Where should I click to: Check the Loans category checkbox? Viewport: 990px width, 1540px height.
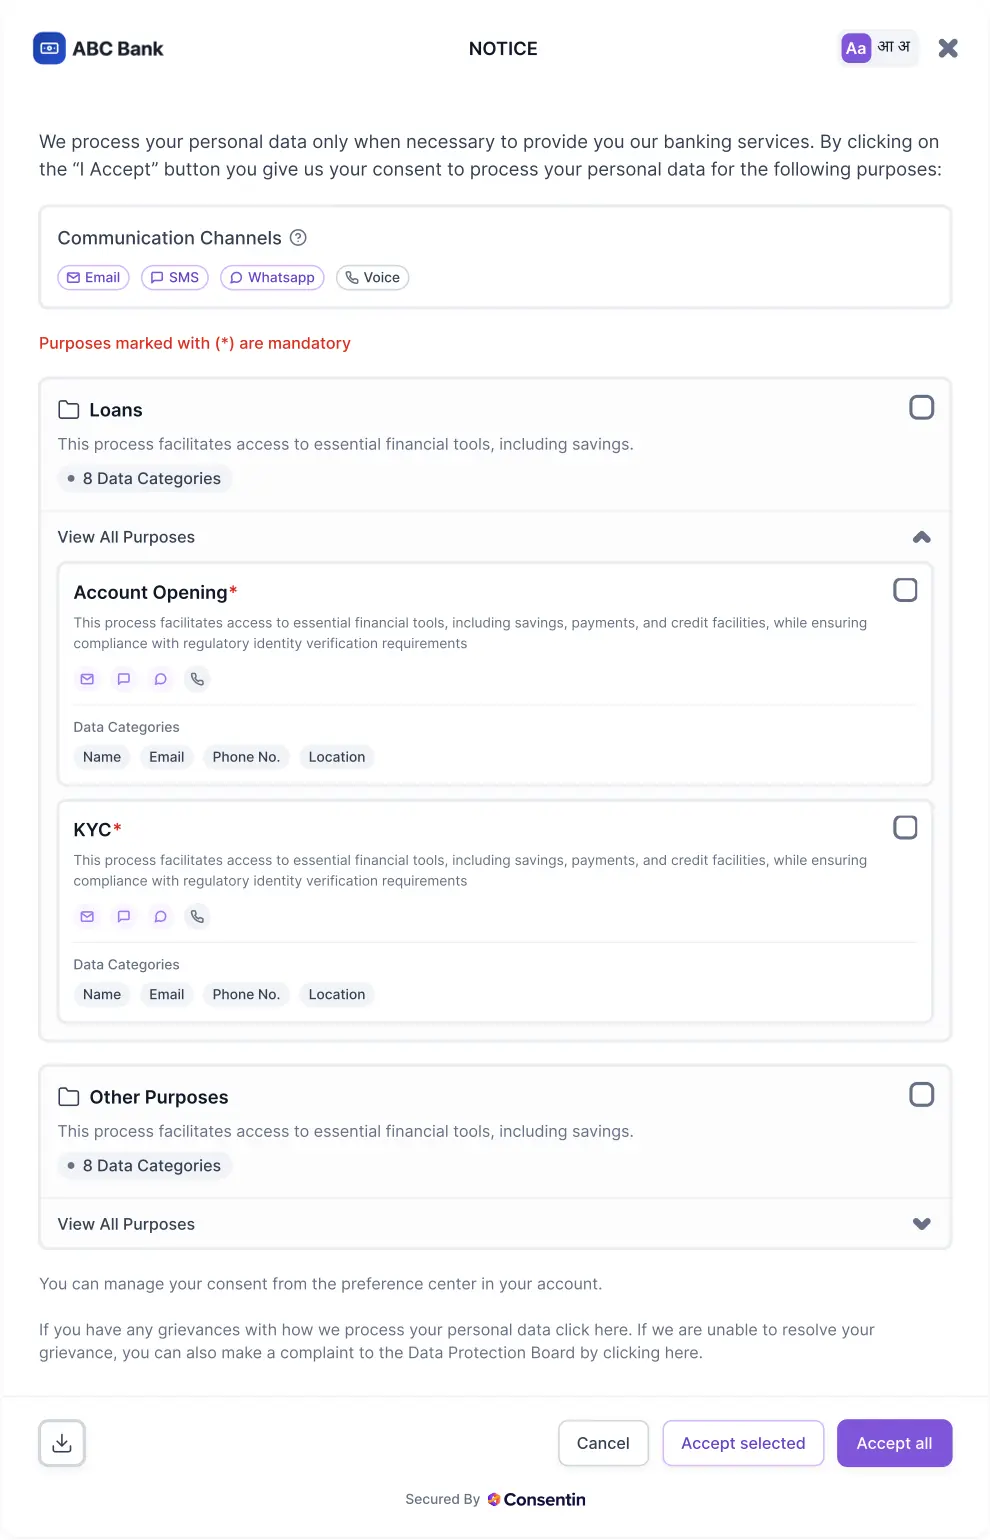[x=921, y=407]
